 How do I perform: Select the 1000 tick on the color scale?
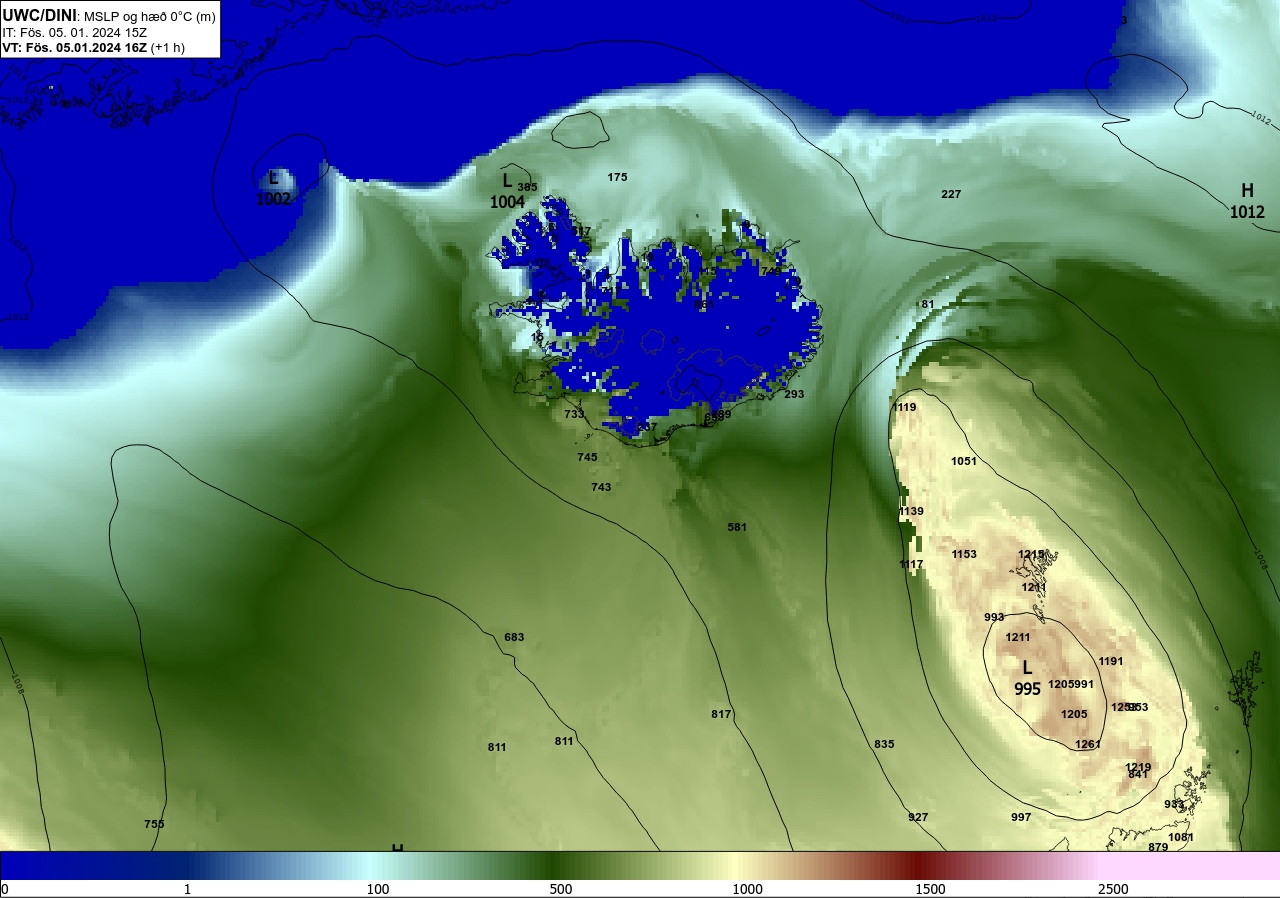coord(747,889)
